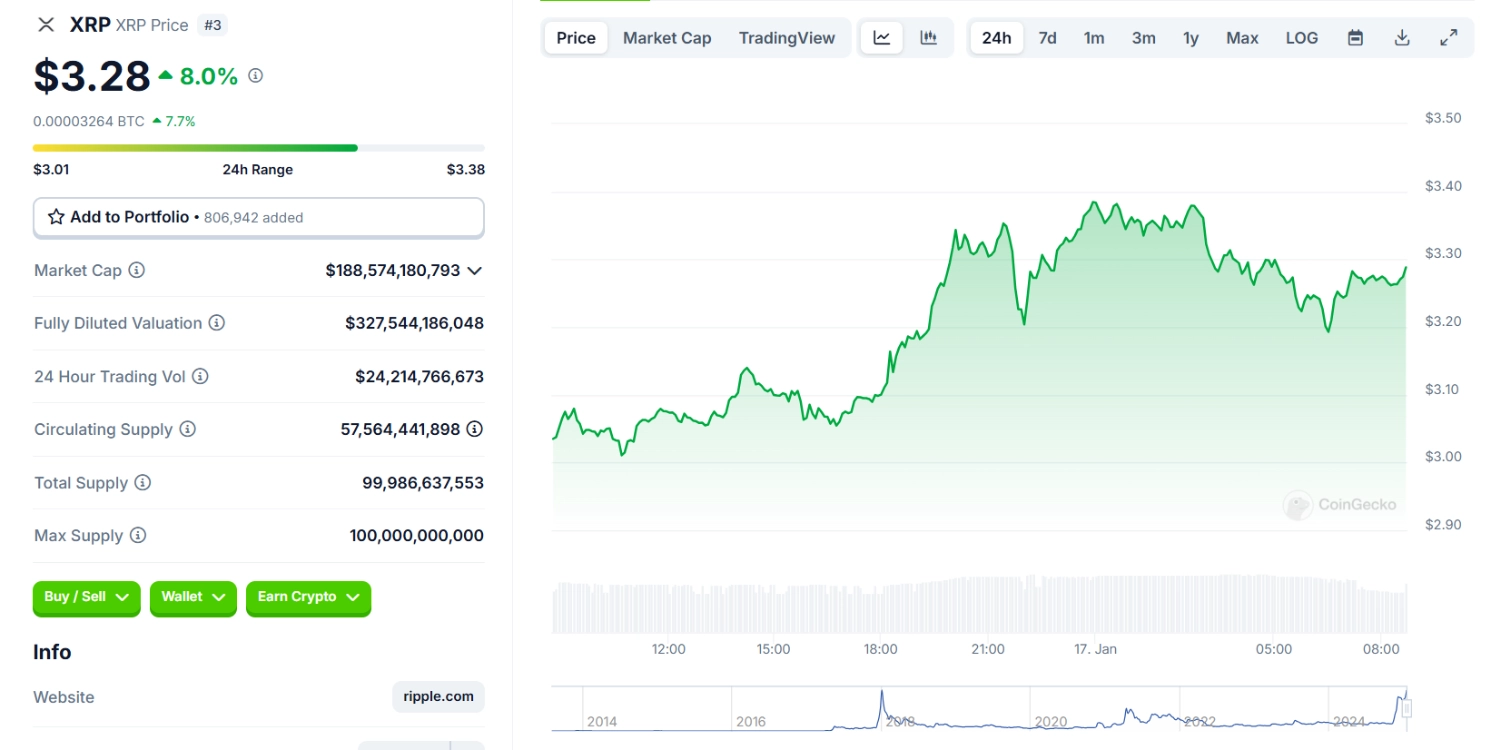Viewport: 1491px width, 750px height.
Task: Click the 24h Range progress bar
Action: pos(259,148)
